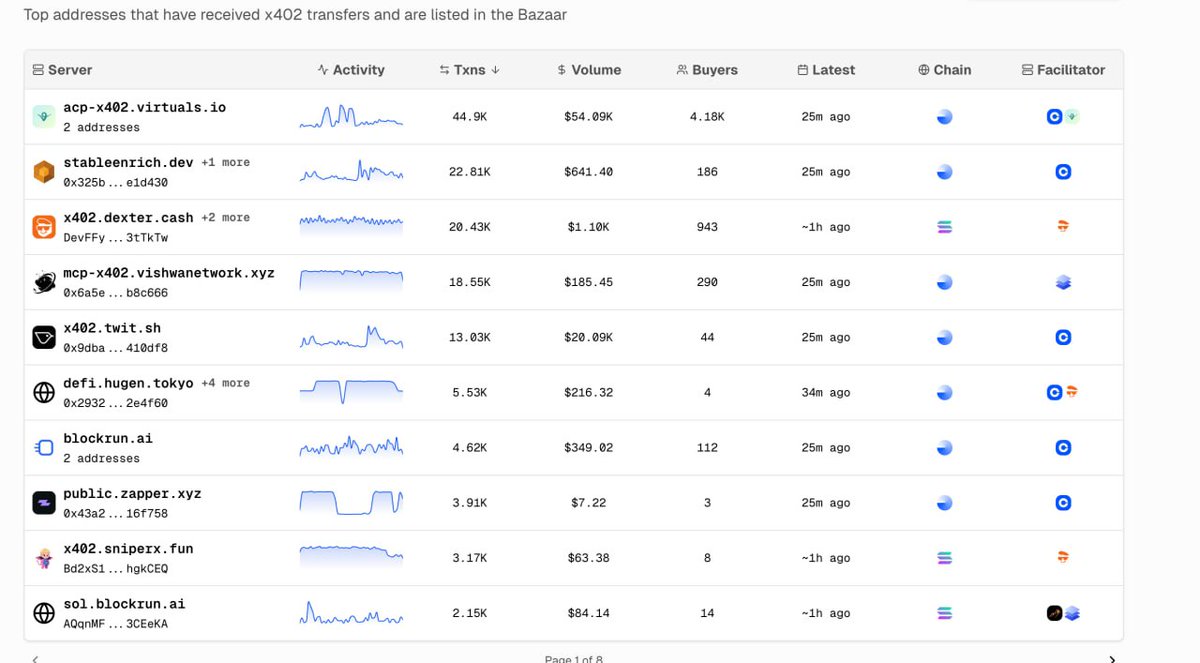Screen dimensions: 1200x663
Task: Click the 2.15K transactions value
Action: (x=469, y=613)
